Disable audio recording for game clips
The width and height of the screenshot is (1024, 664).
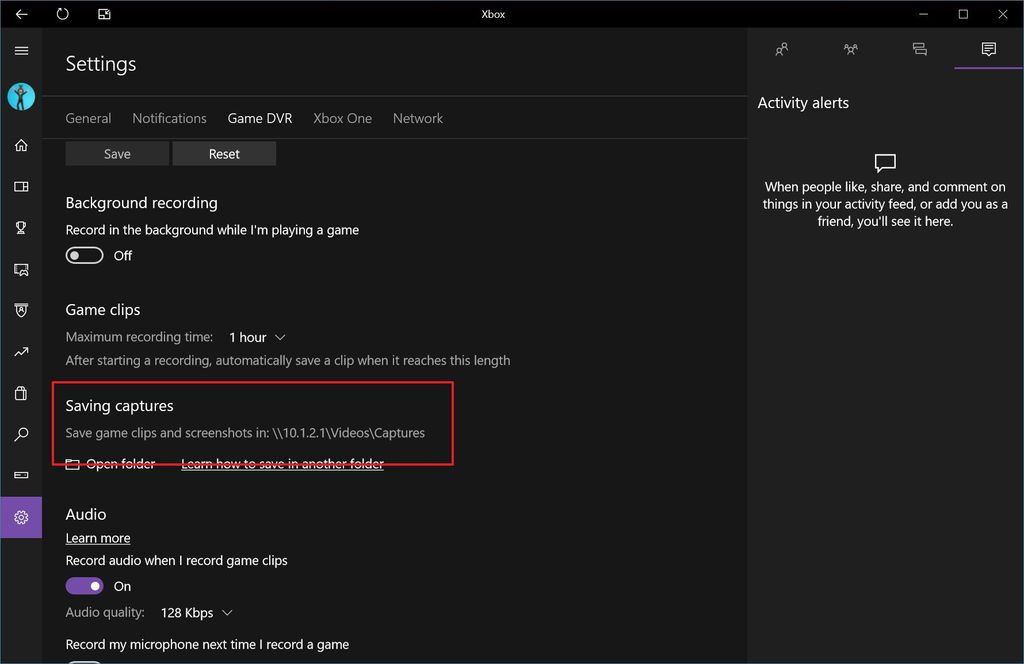84,585
